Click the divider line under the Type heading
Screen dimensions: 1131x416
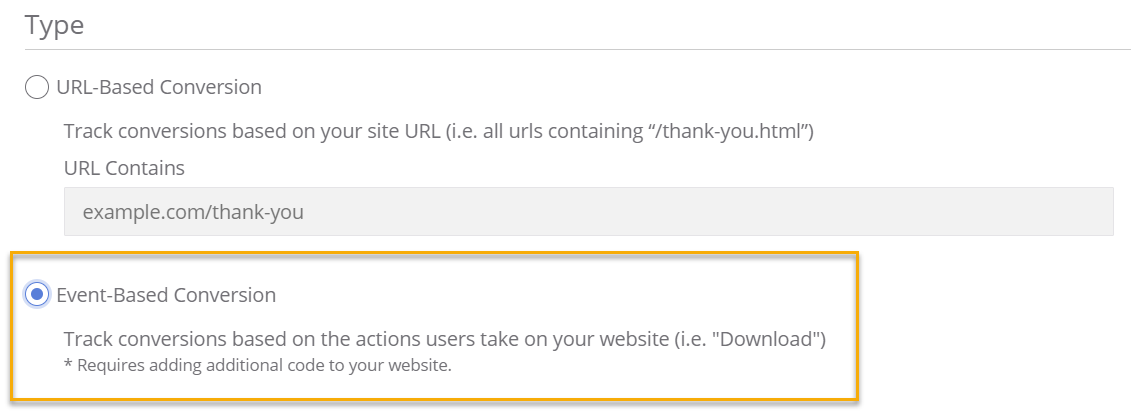577,49
